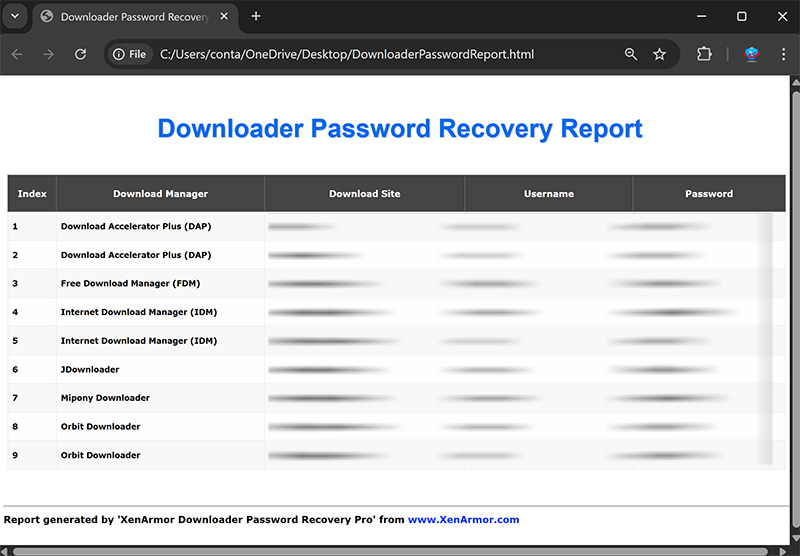Image resolution: width=800 pixels, height=556 pixels.
Task: Click the Download Site column header
Action: tap(364, 193)
